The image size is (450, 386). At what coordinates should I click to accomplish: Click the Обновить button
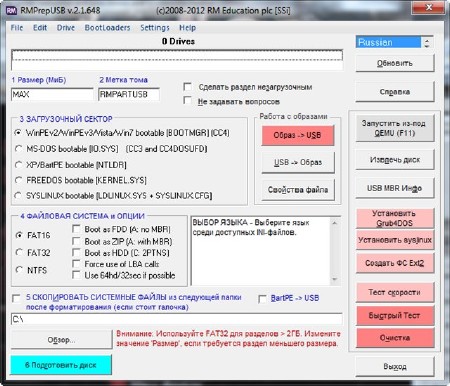tap(395, 63)
